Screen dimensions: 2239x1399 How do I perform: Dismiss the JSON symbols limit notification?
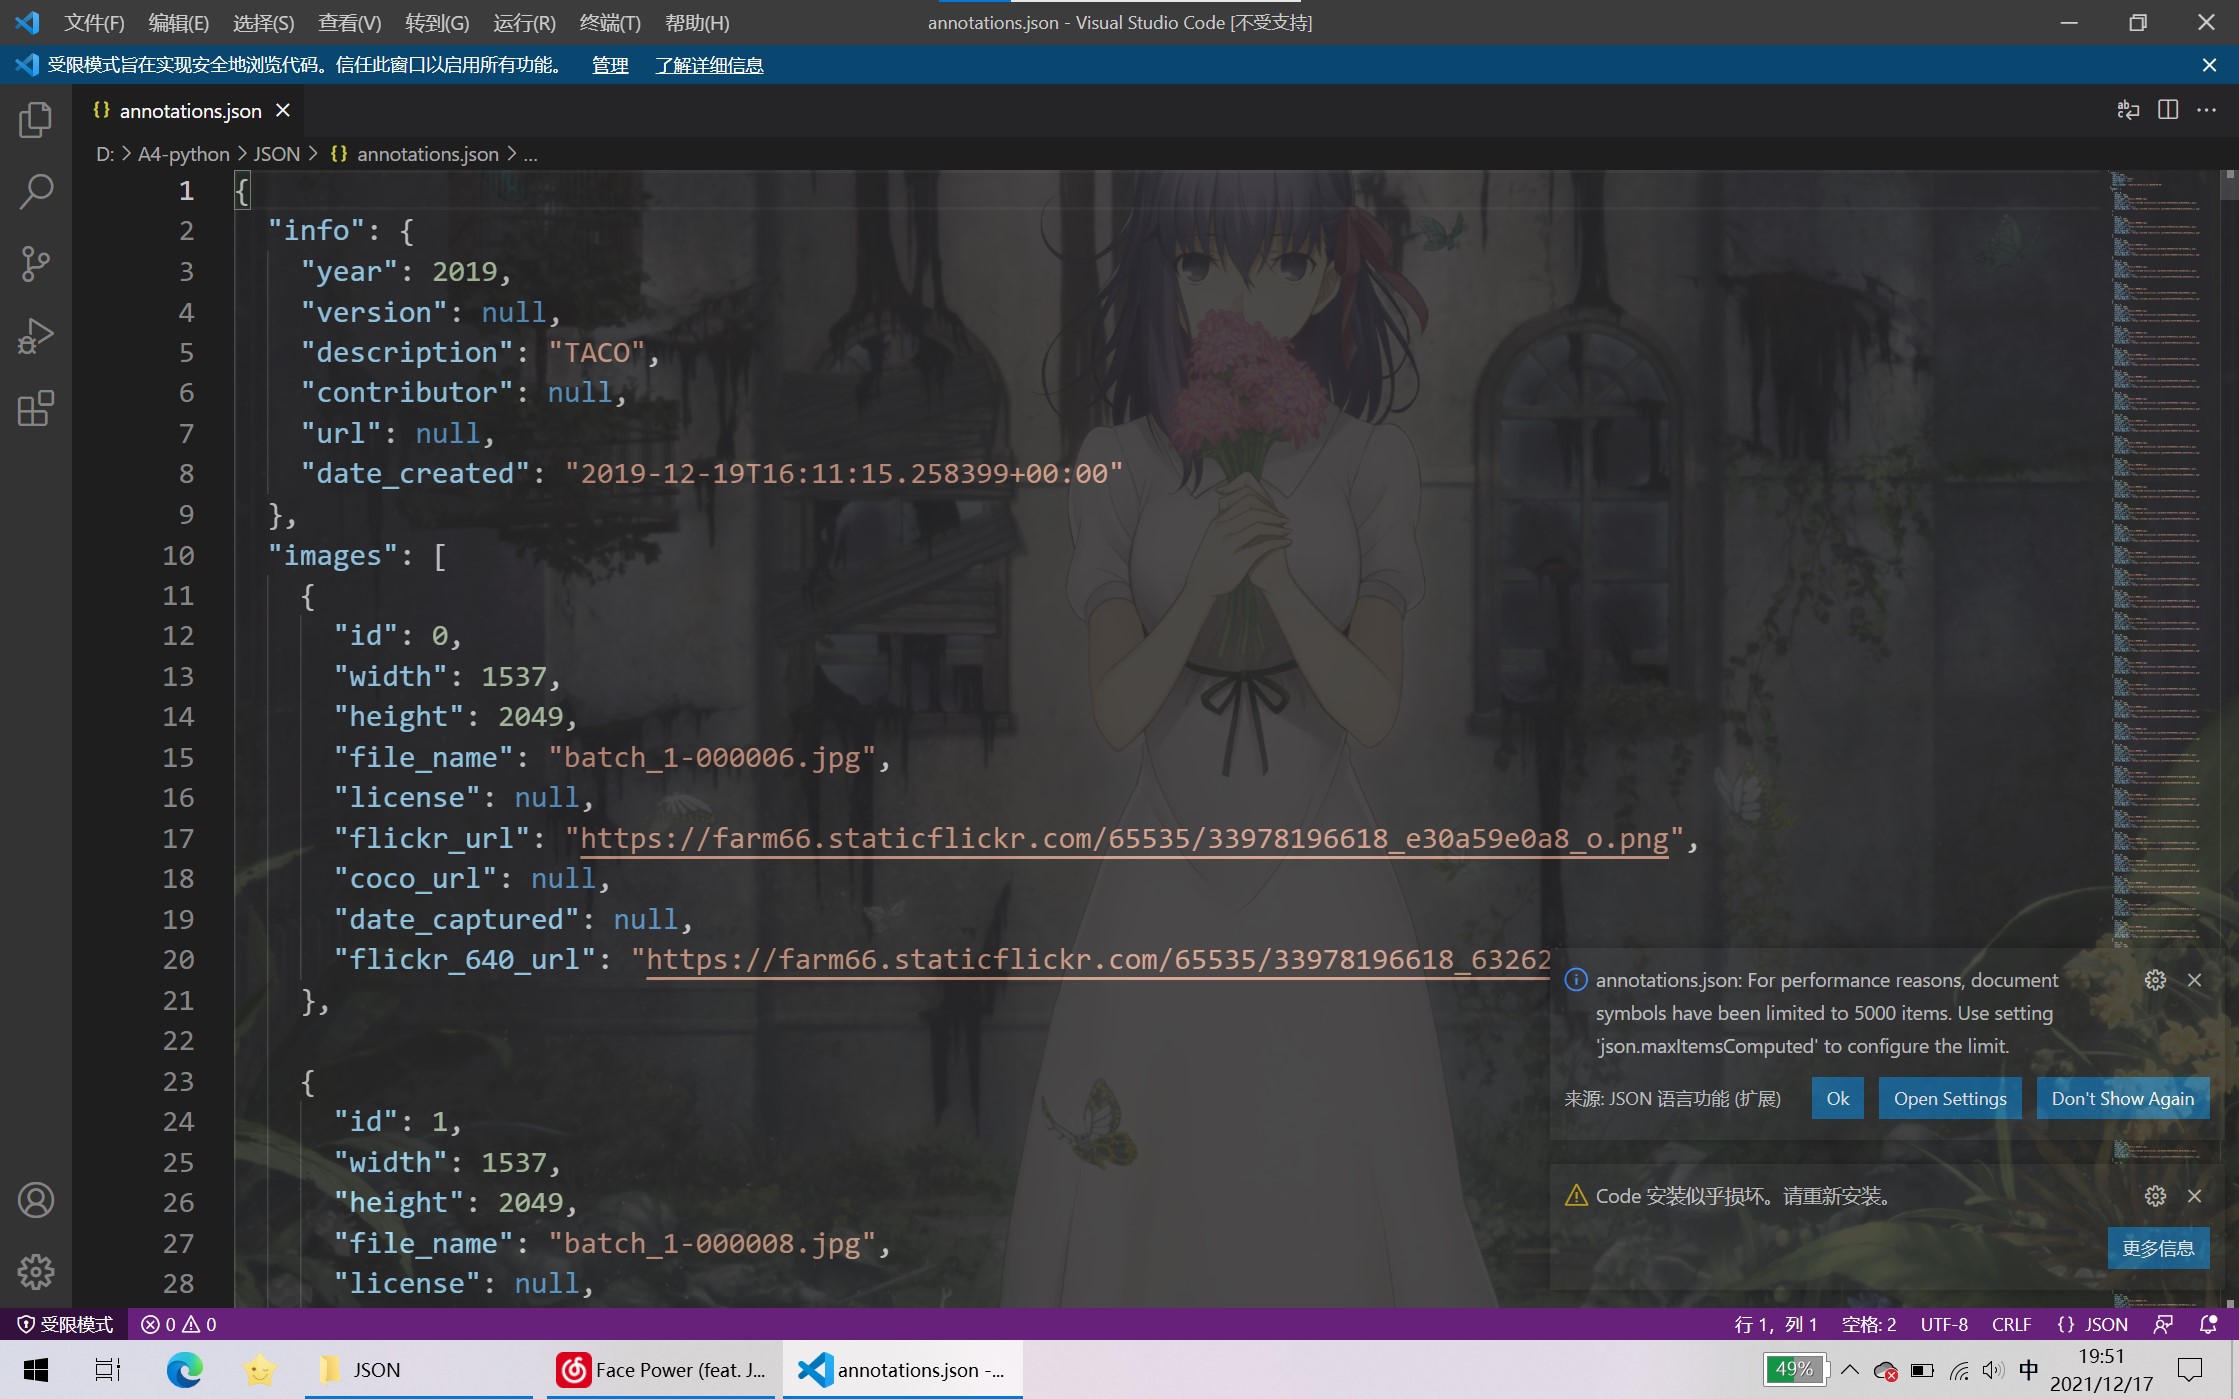2194,980
